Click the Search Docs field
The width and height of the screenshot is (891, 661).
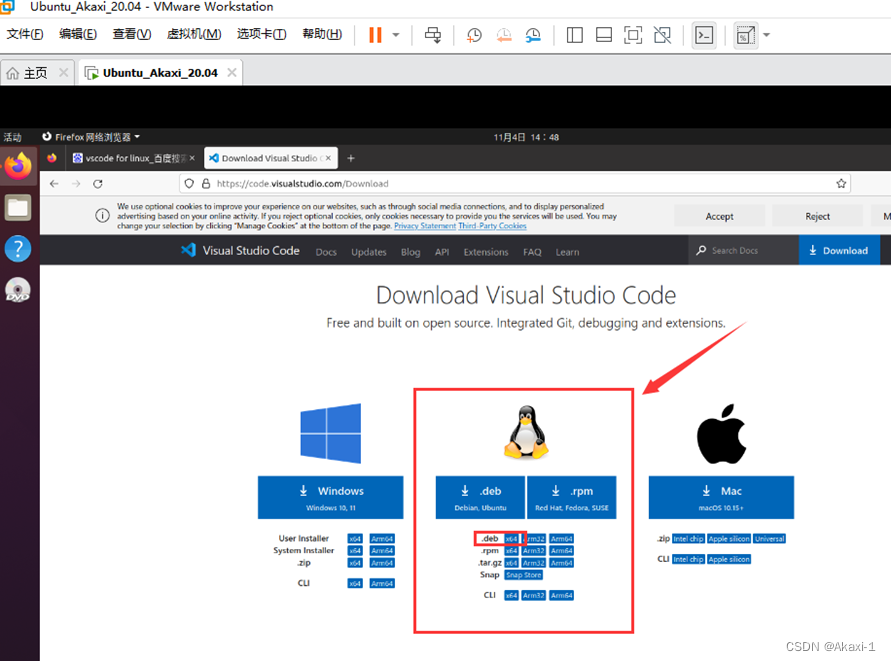(743, 250)
